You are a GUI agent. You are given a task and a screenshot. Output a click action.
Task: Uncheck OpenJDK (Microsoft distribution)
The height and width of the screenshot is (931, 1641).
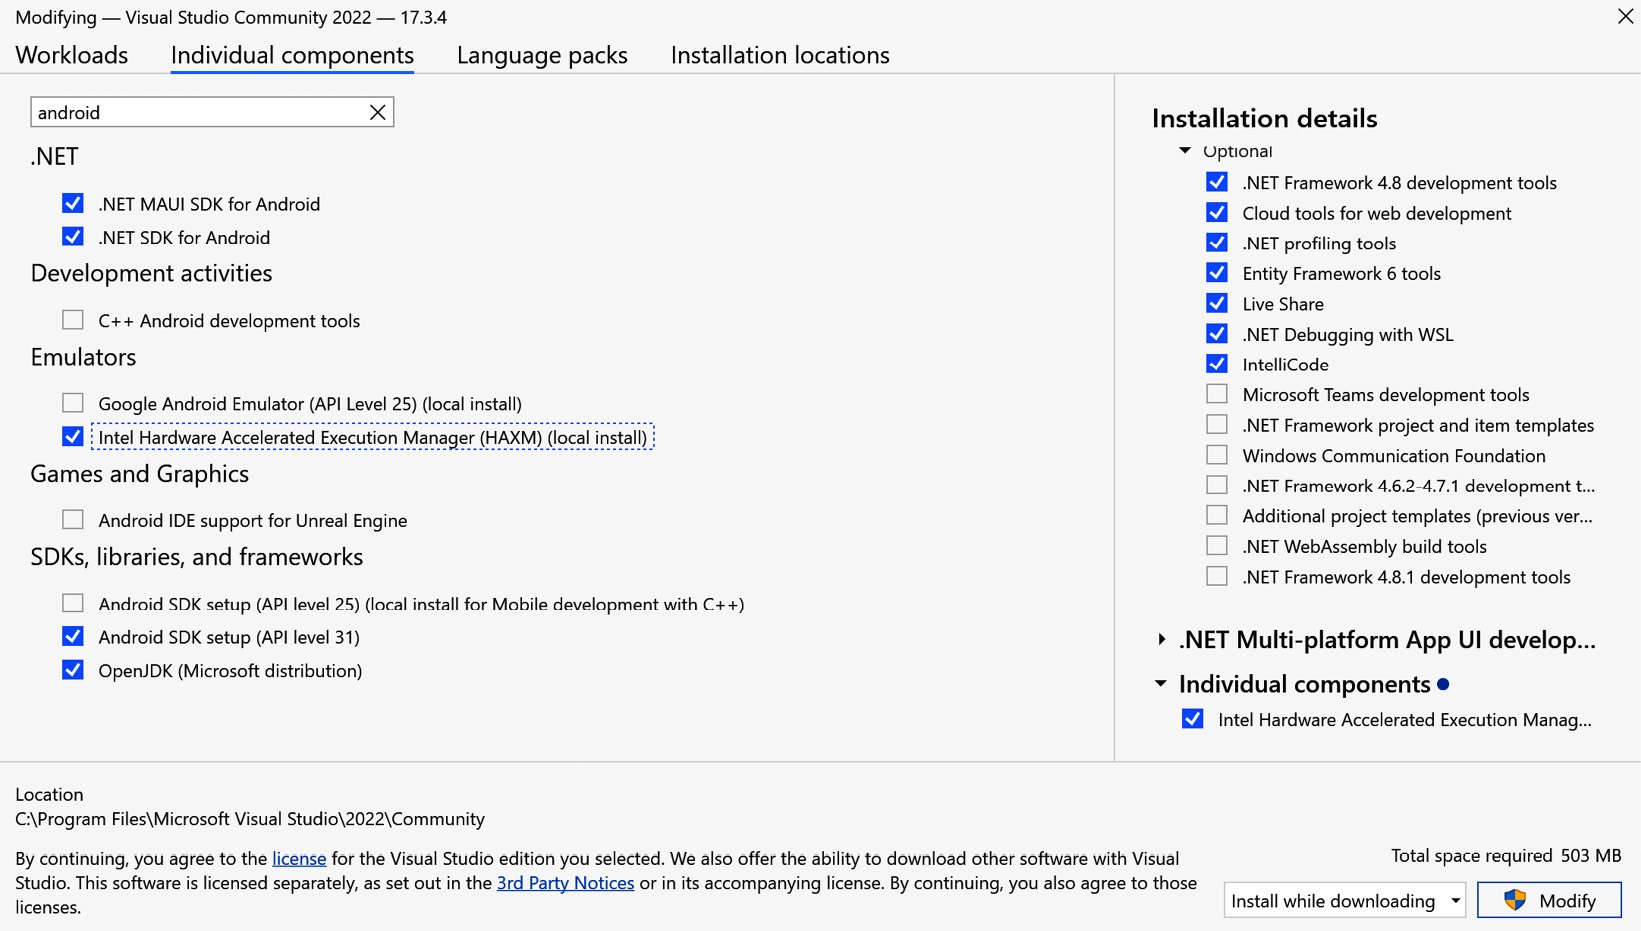pos(73,670)
